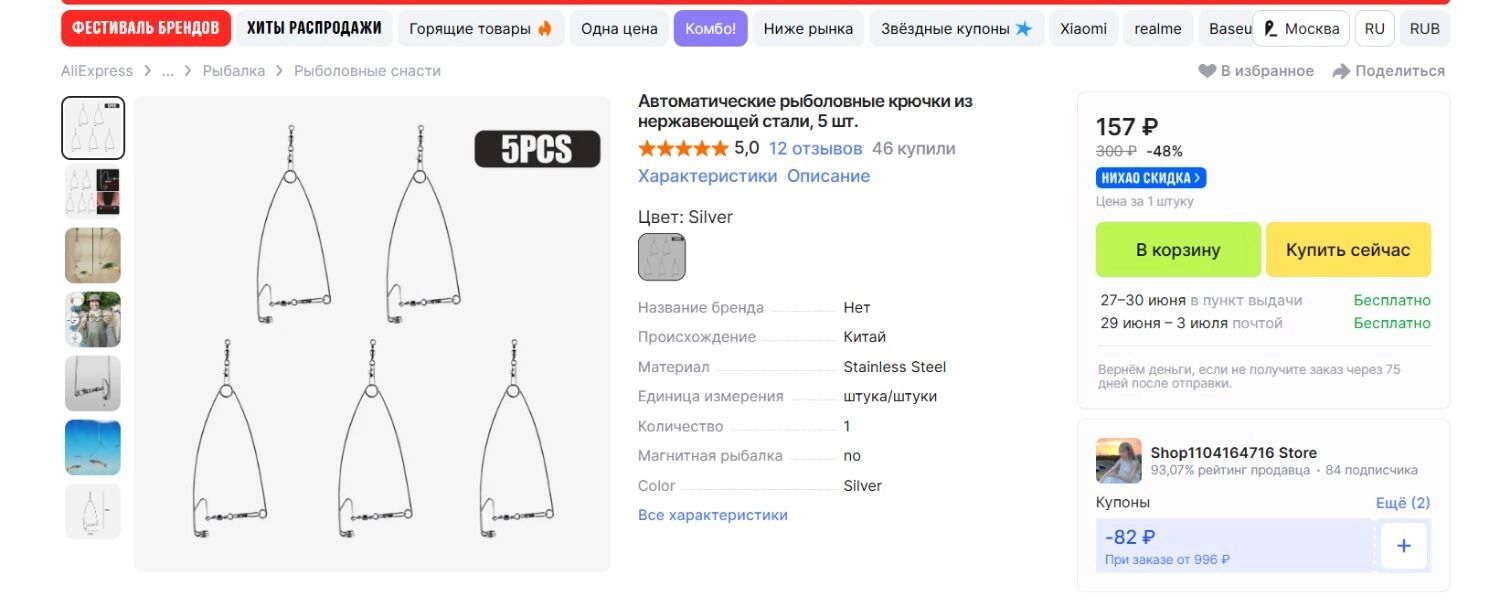Screen dimensions: 1500x606
Task: Switch to the Характеристики tab
Action: 707,176
